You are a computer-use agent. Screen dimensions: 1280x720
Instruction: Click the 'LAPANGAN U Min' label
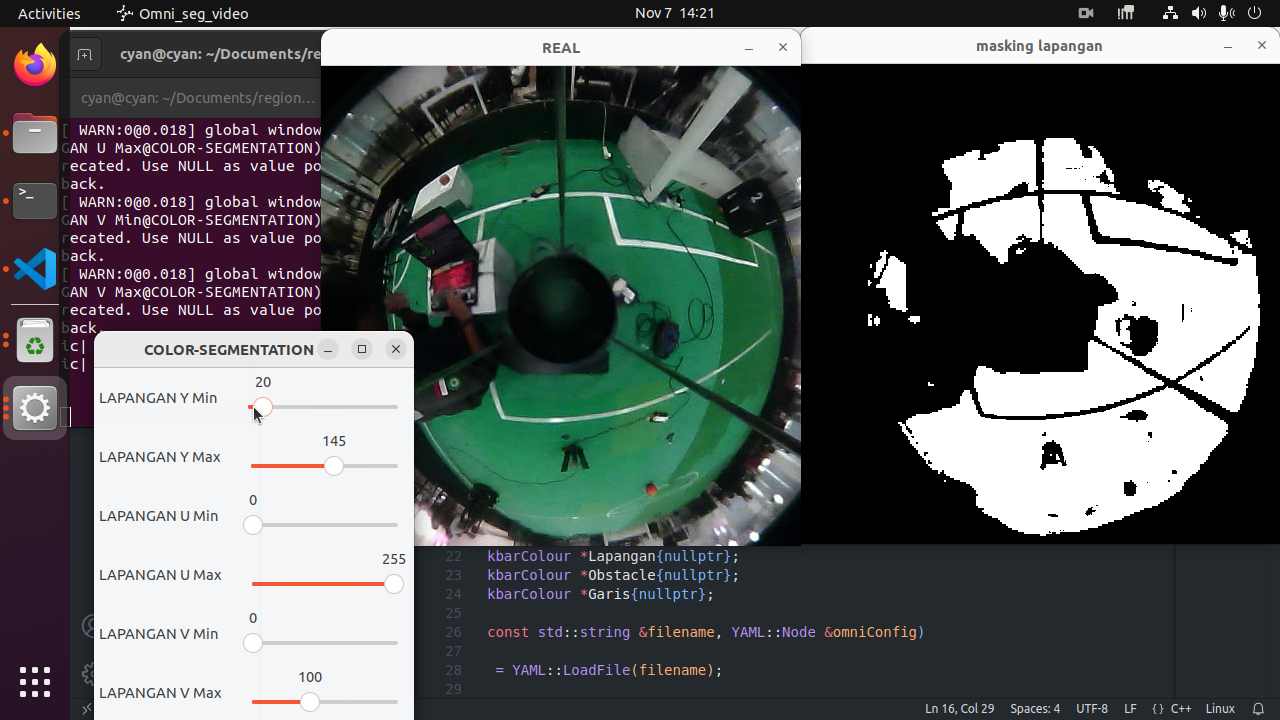(158, 516)
